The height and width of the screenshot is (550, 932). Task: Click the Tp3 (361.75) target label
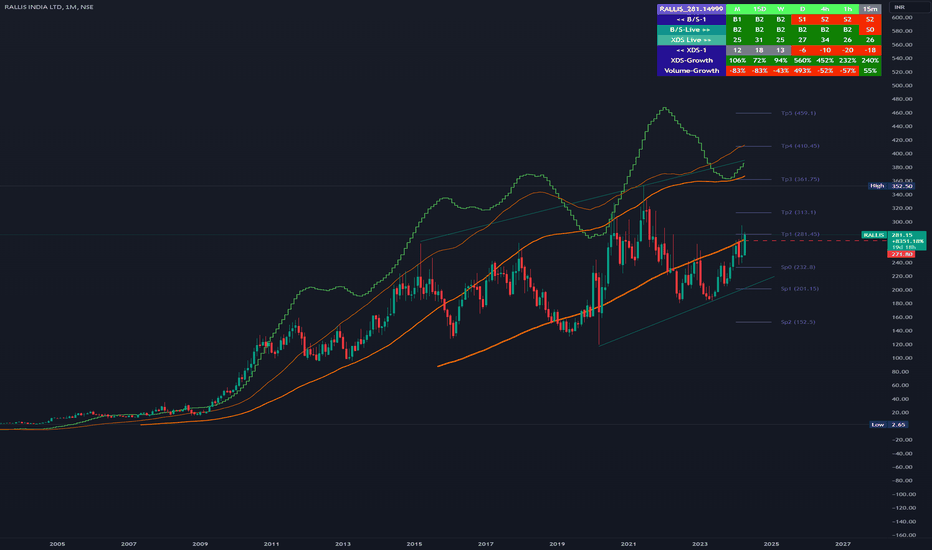[x=800, y=179]
